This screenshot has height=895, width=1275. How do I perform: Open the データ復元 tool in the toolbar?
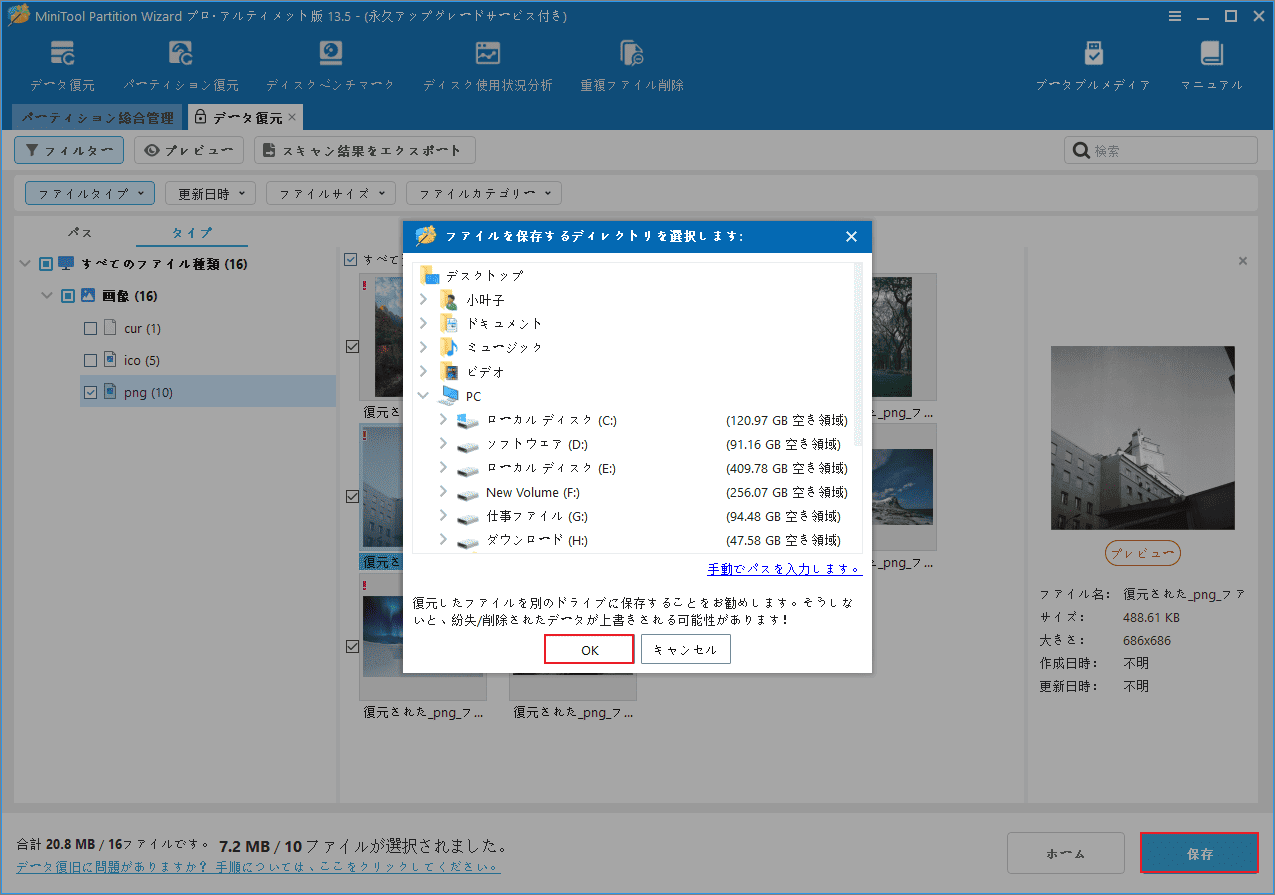61,63
